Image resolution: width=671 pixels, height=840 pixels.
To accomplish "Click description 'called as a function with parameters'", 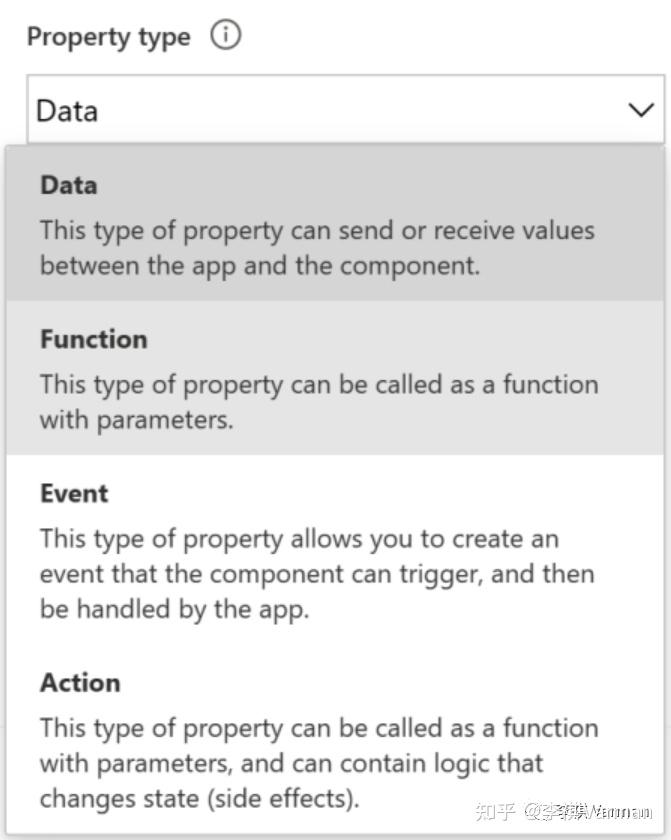I will 319,402.
